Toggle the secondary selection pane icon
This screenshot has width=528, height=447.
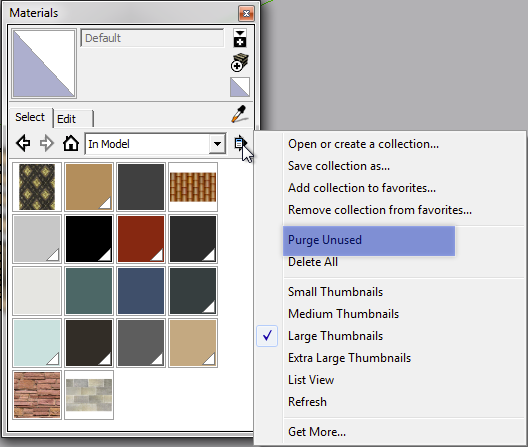point(240,37)
